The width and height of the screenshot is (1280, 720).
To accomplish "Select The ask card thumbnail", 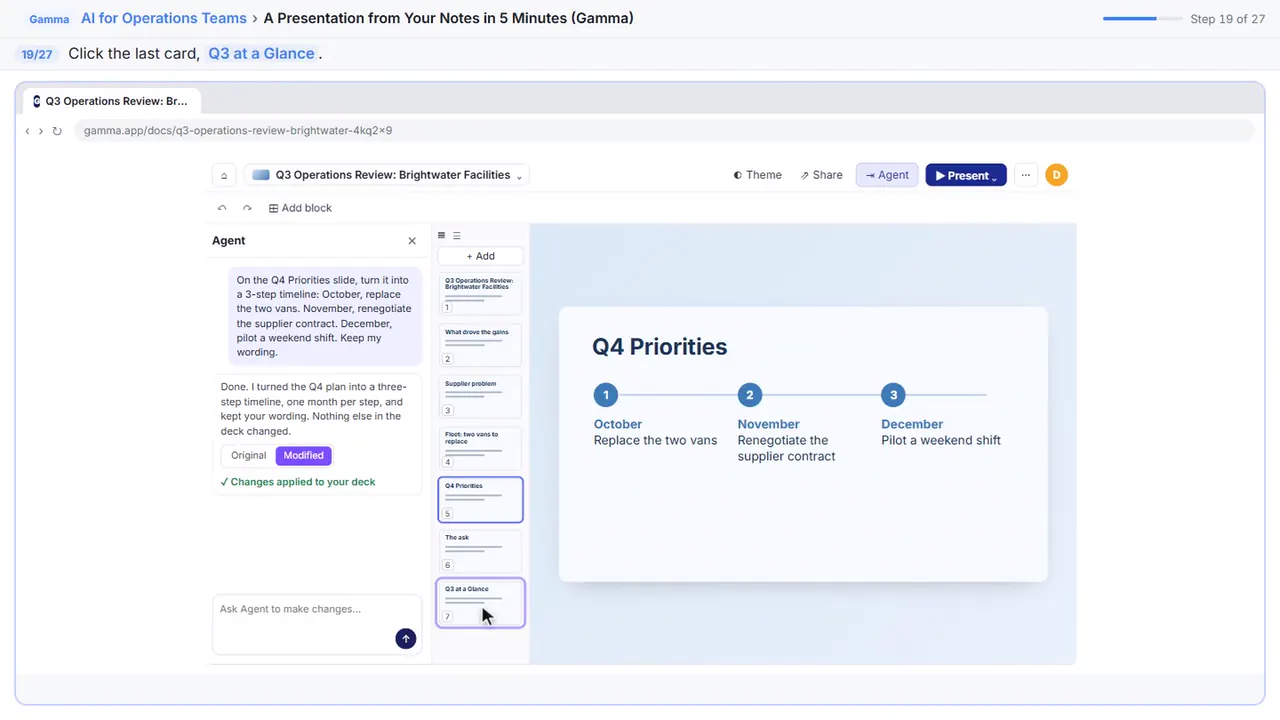I will [x=480, y=551].
